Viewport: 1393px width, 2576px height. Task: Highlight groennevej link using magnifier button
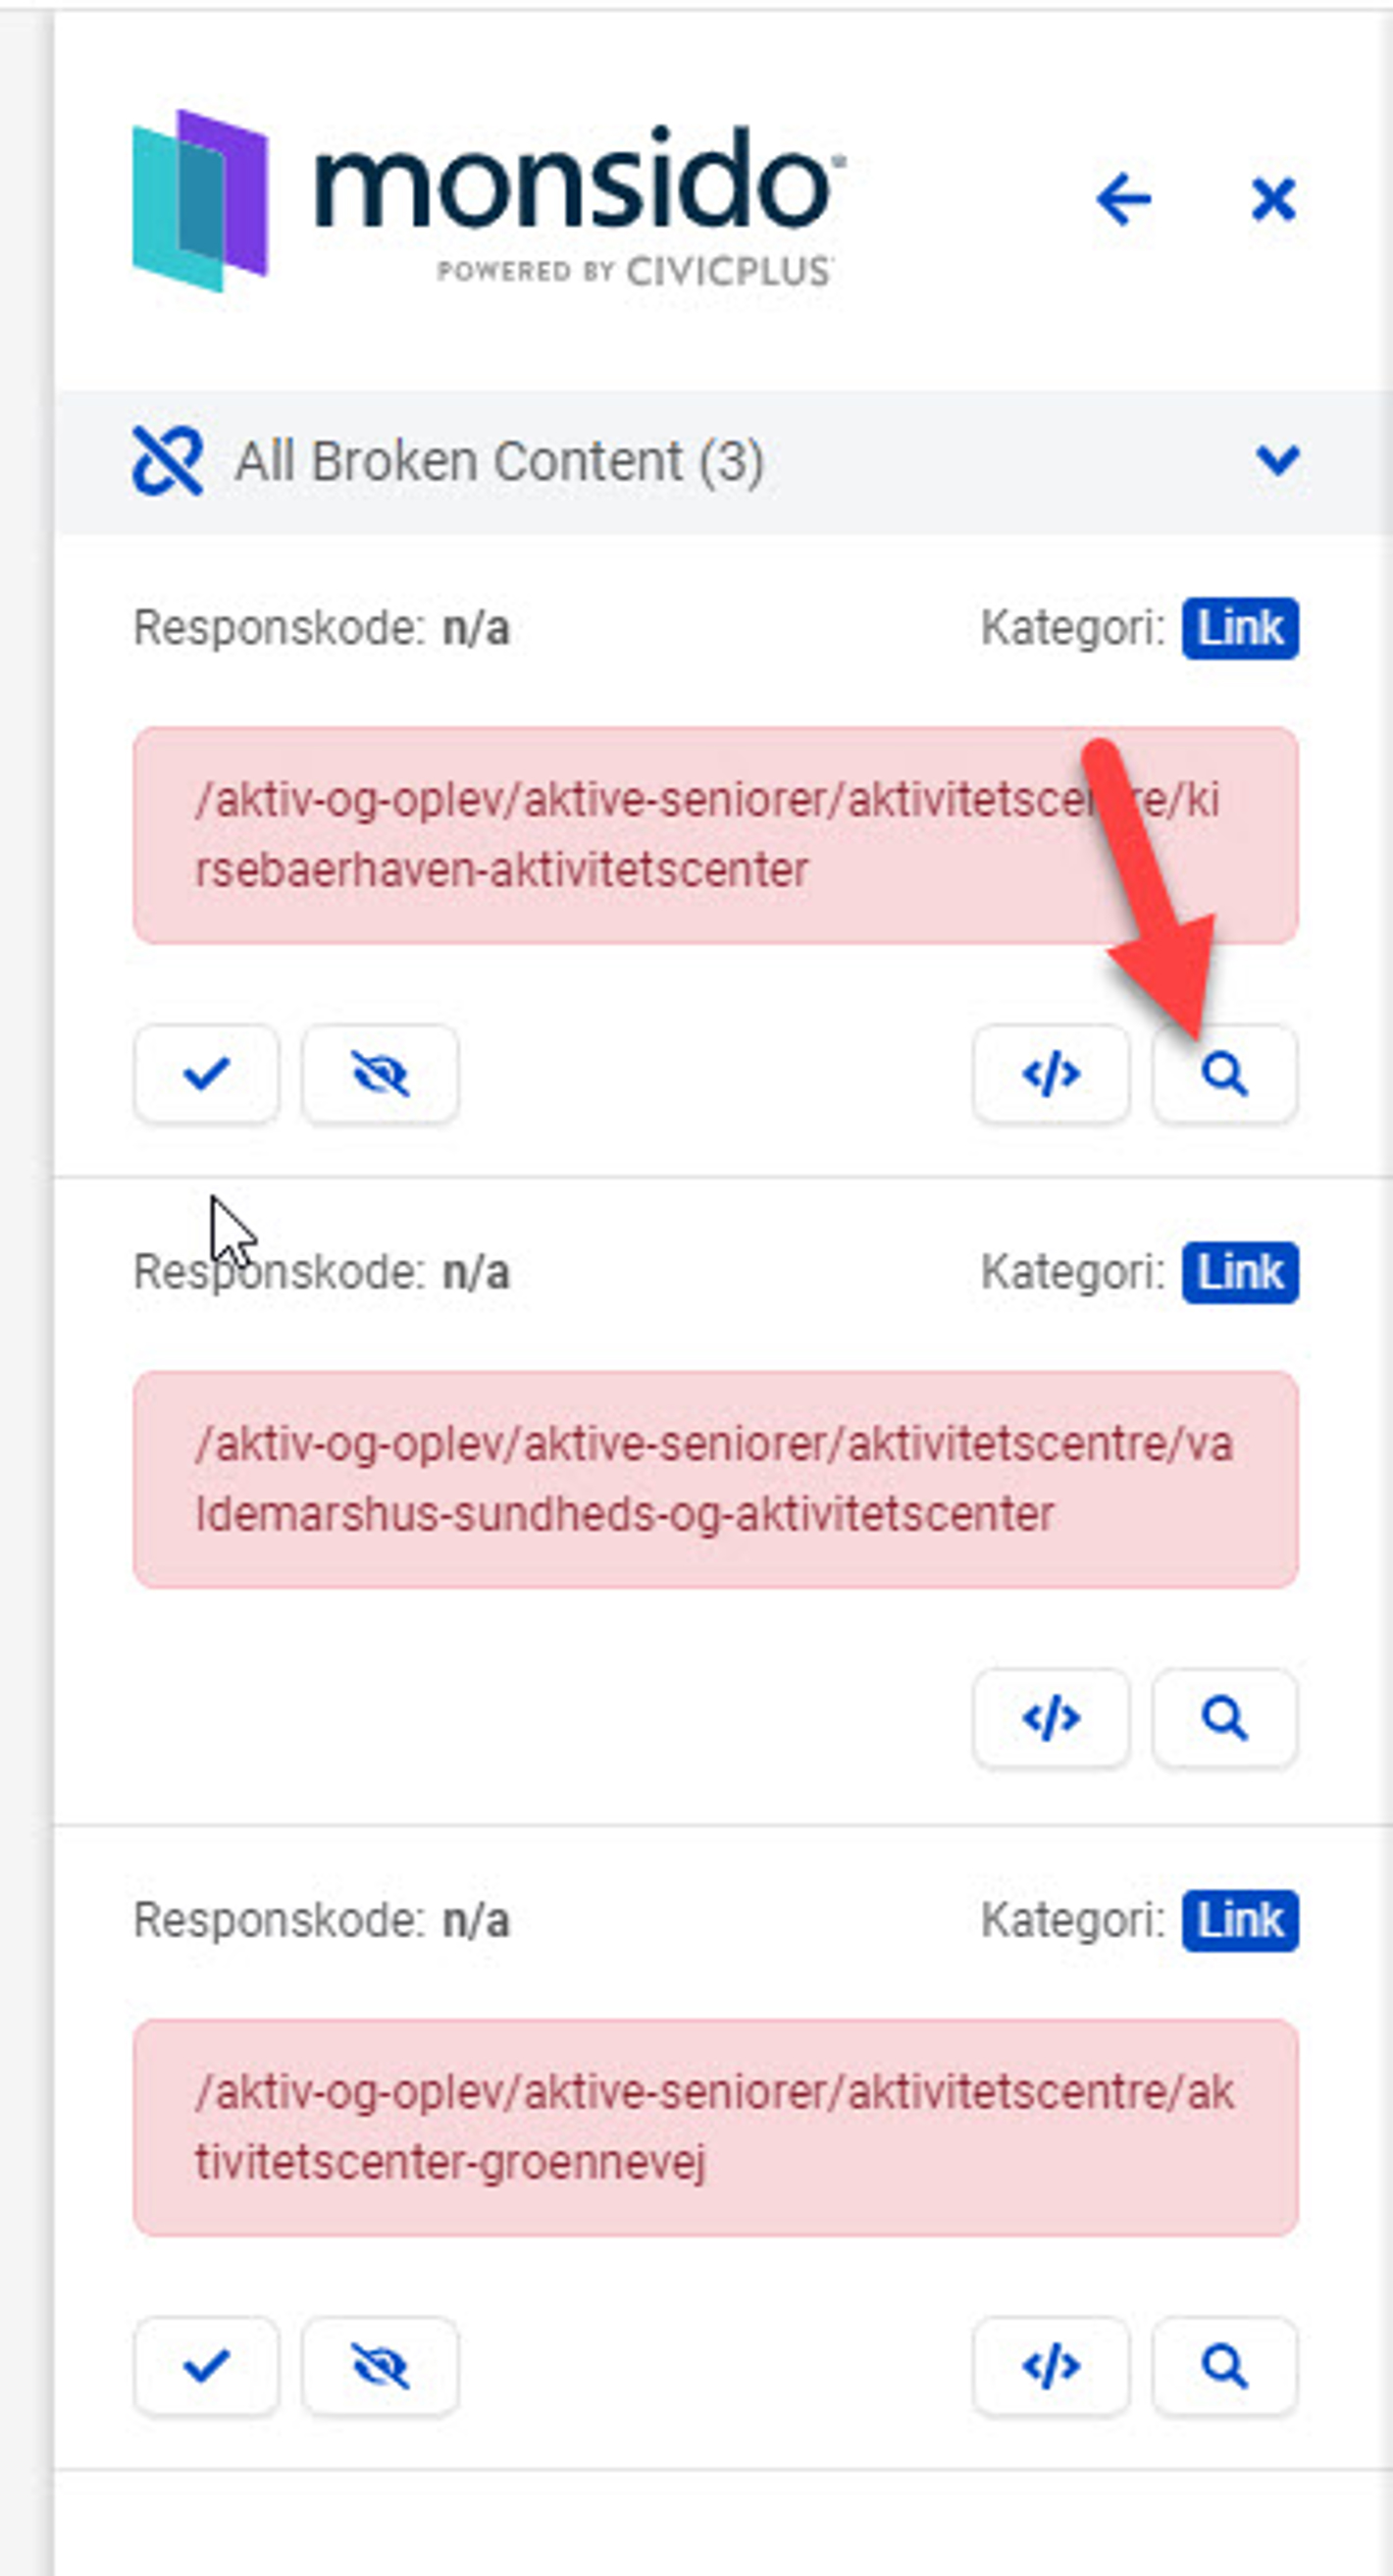point(1224,2366)
